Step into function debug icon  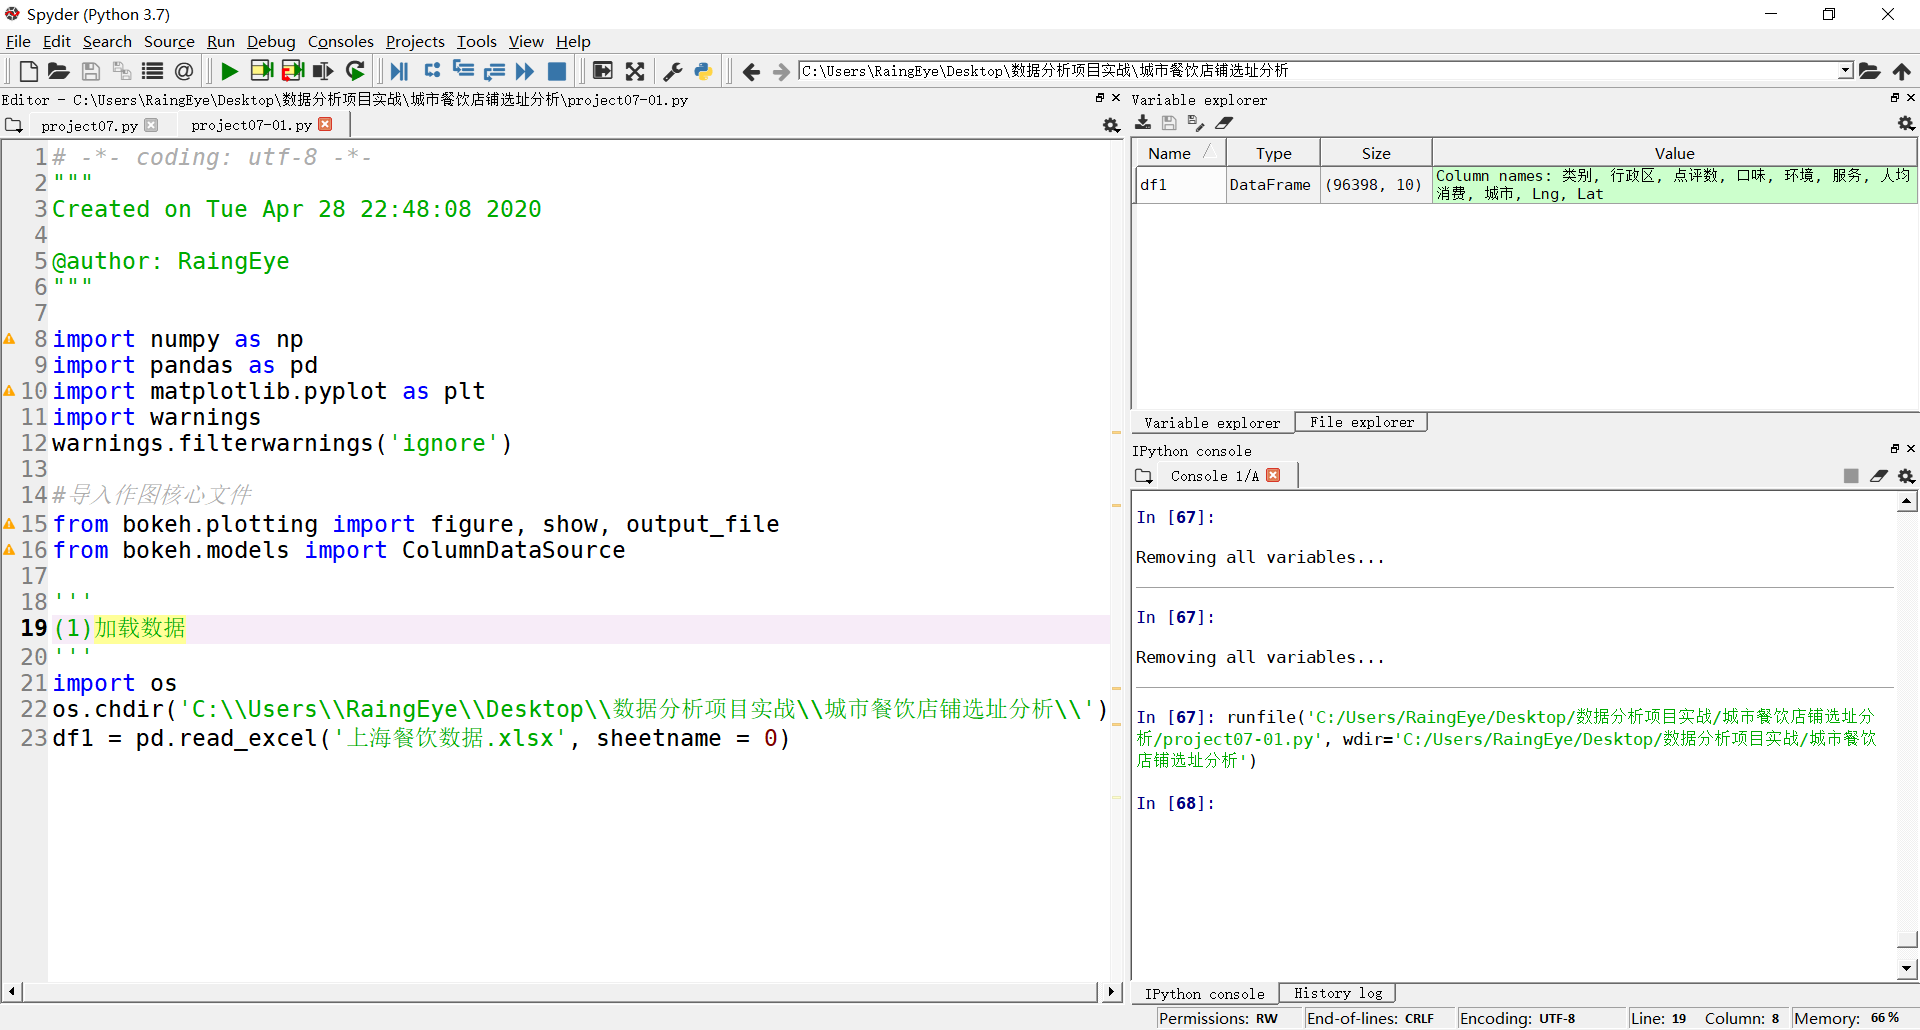[463, 71]
